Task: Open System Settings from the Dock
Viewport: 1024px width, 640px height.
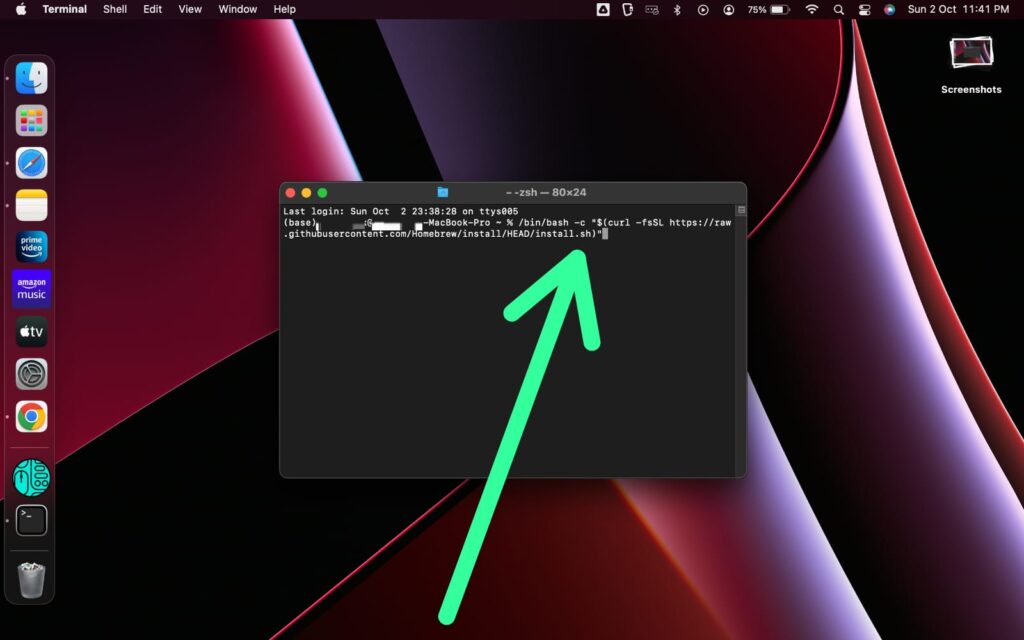Action: coord(30,374)
